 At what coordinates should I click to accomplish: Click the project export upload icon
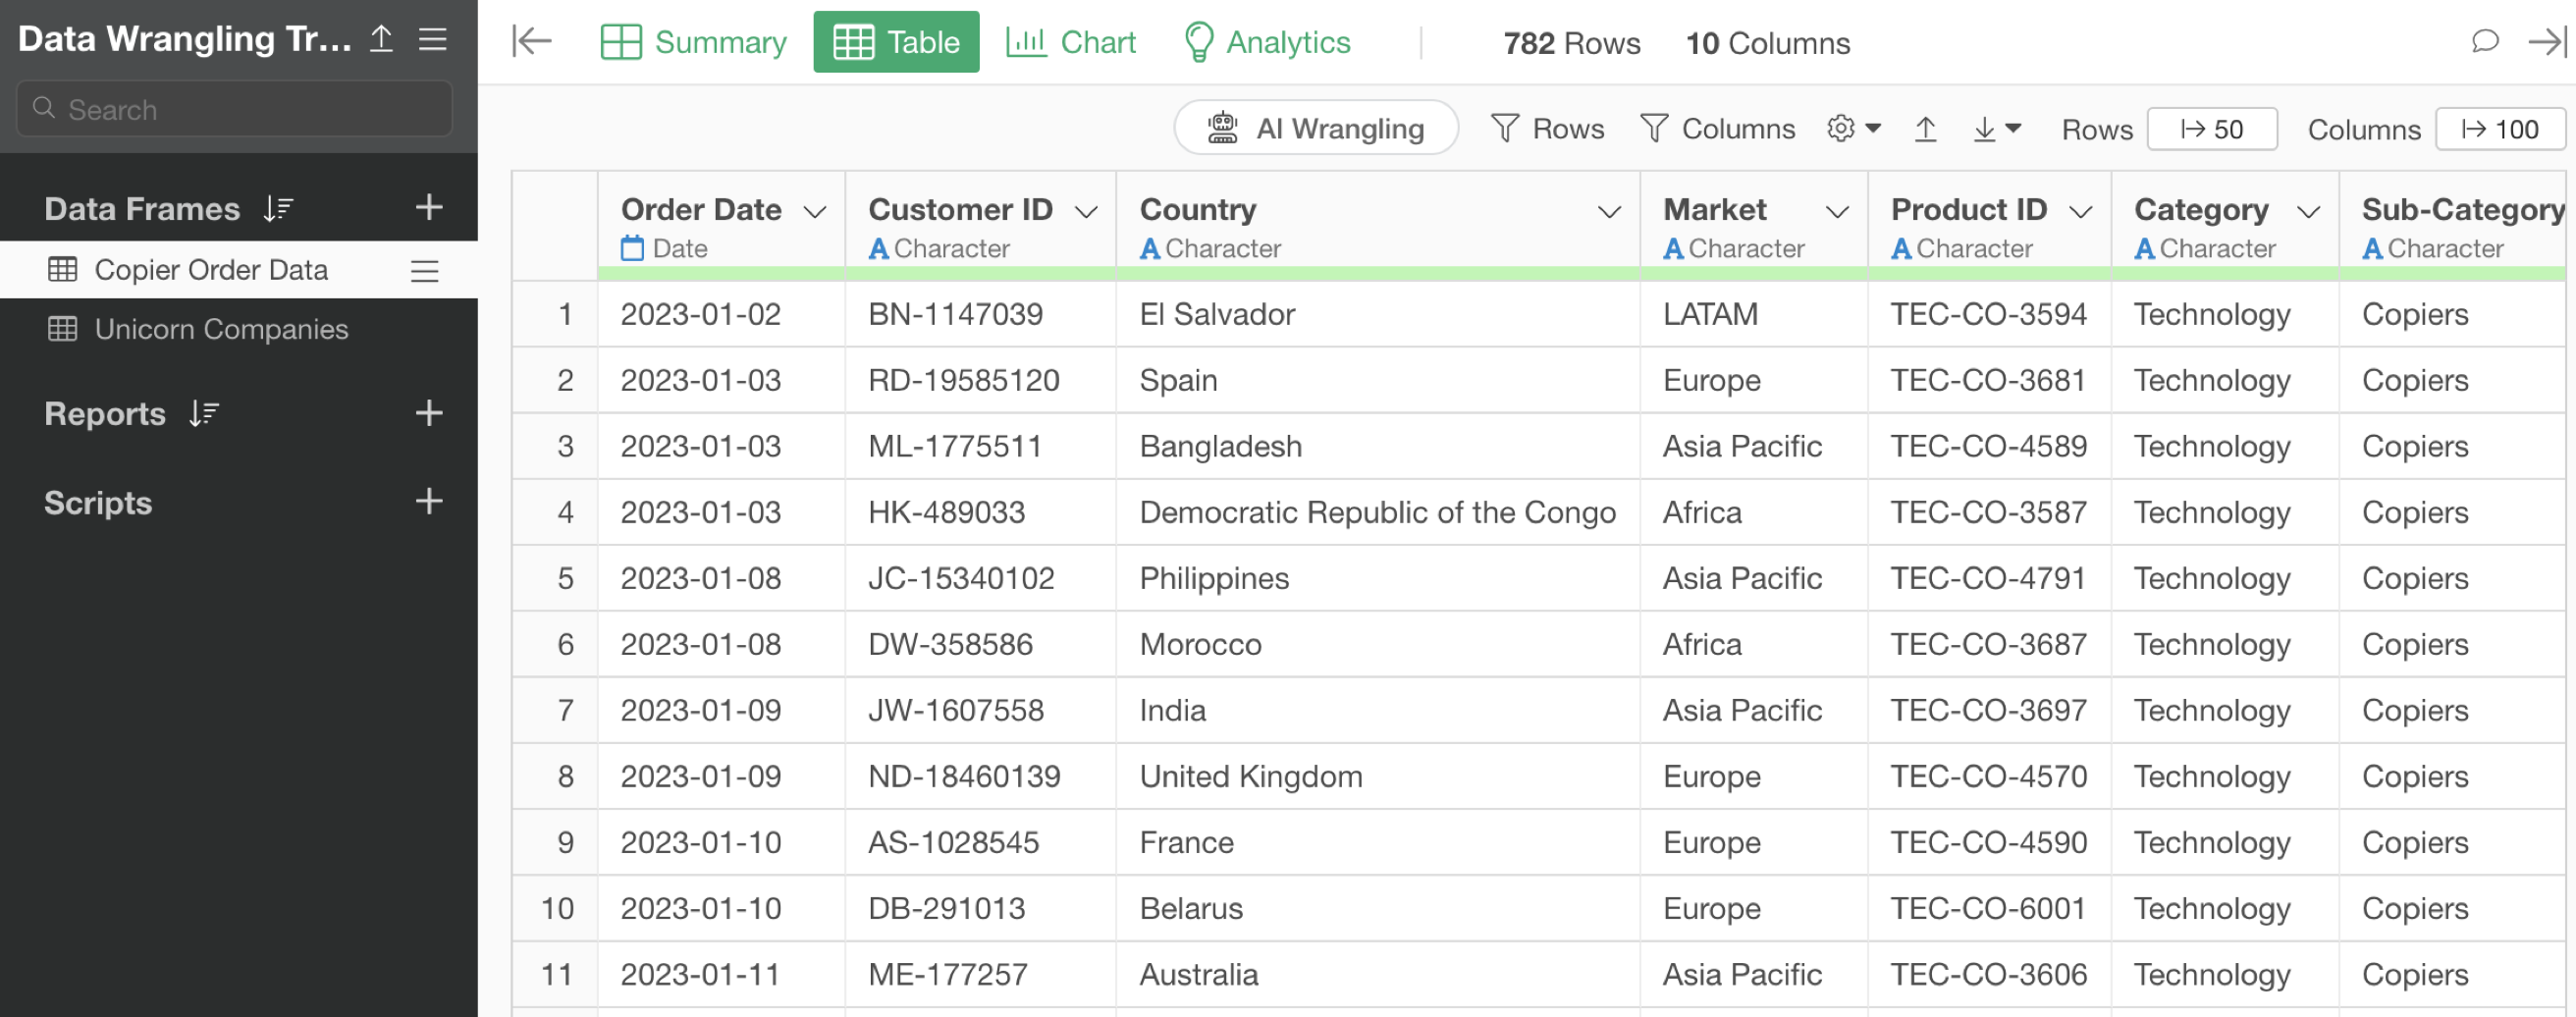click(x=381, y=39)
